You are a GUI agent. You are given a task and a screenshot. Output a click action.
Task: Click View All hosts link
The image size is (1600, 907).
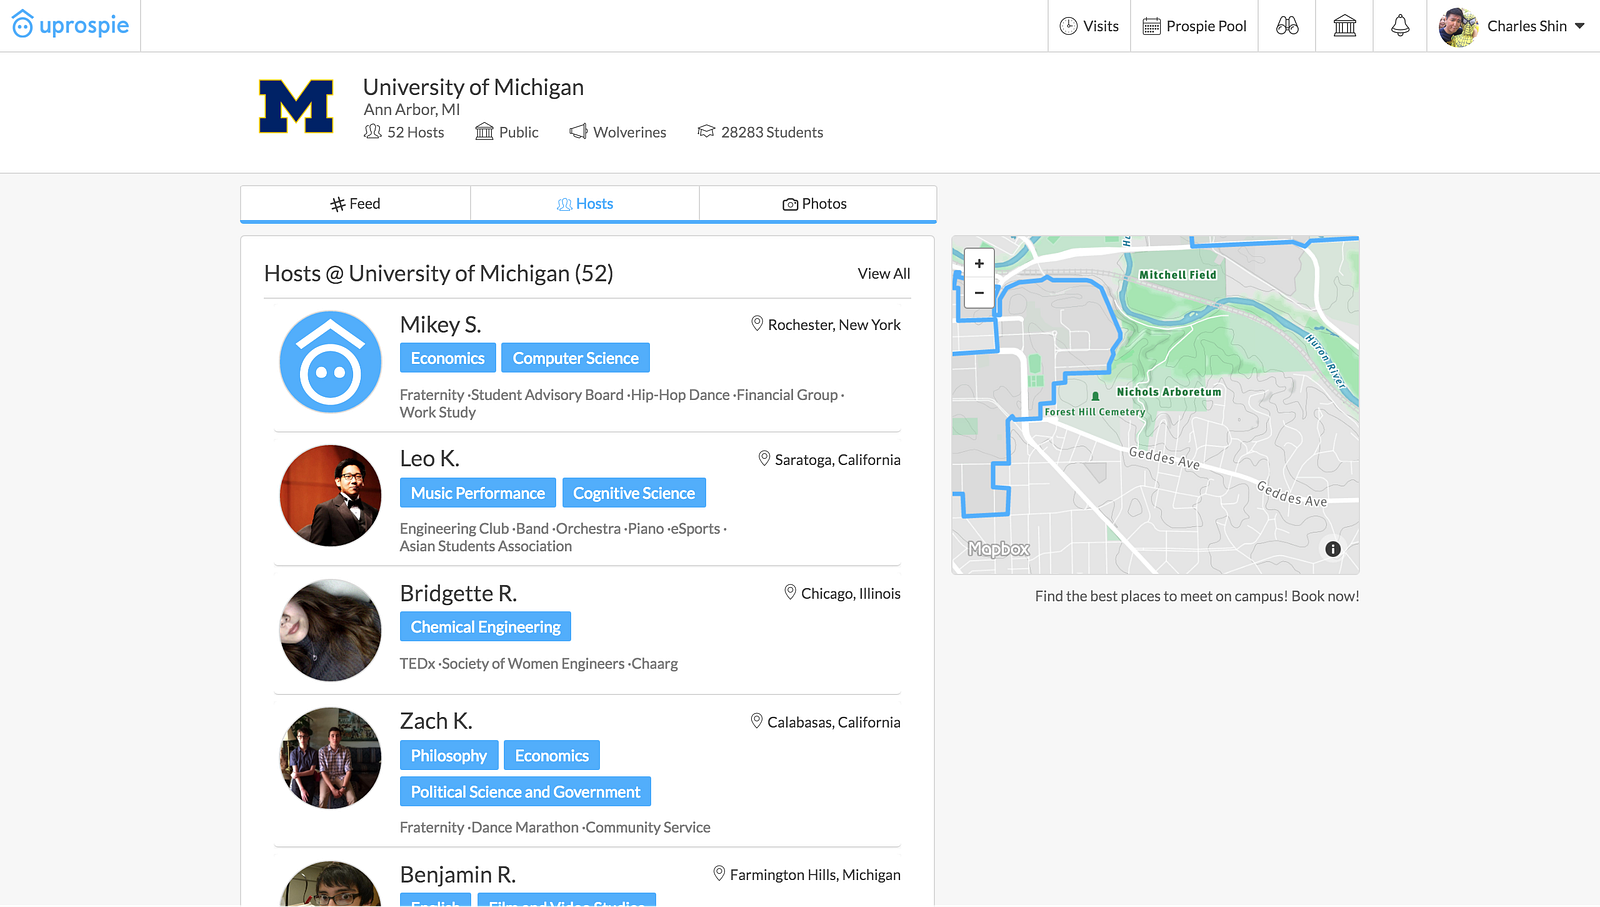(x=884, y=274)
